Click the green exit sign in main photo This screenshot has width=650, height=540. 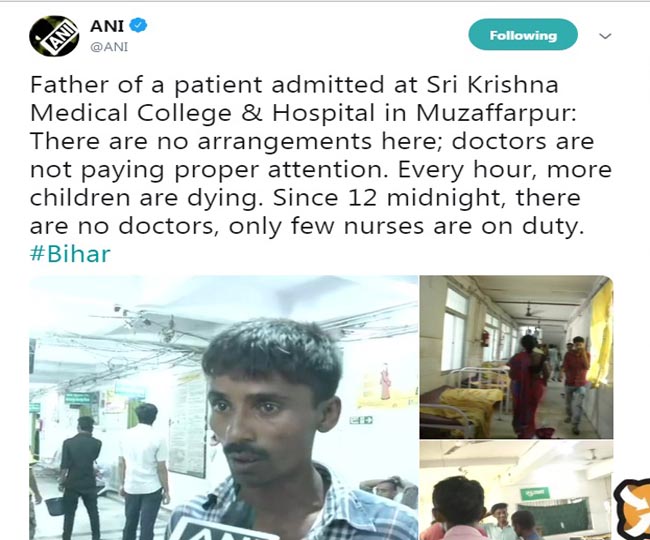click(361, 420)
